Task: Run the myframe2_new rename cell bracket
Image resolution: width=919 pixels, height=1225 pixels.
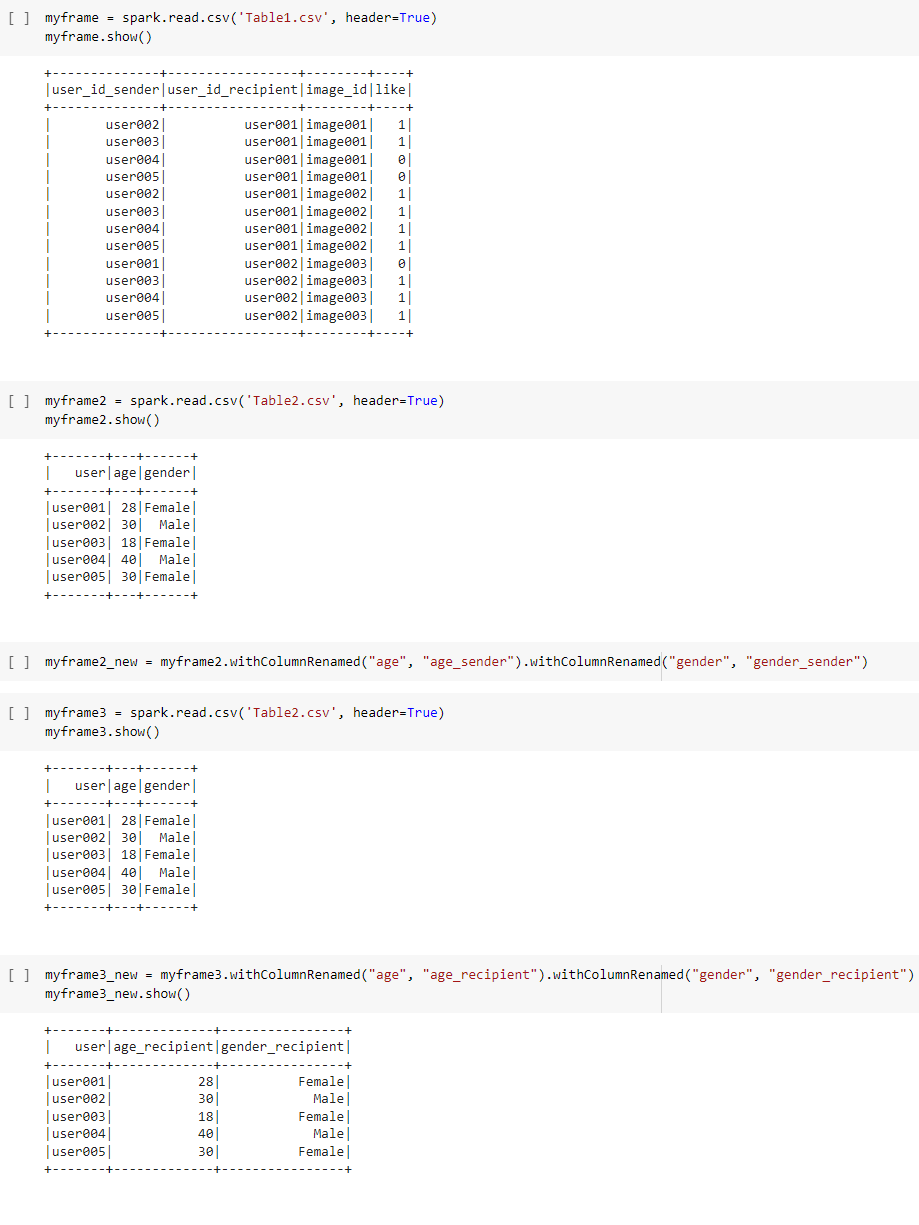Action: 16,662
